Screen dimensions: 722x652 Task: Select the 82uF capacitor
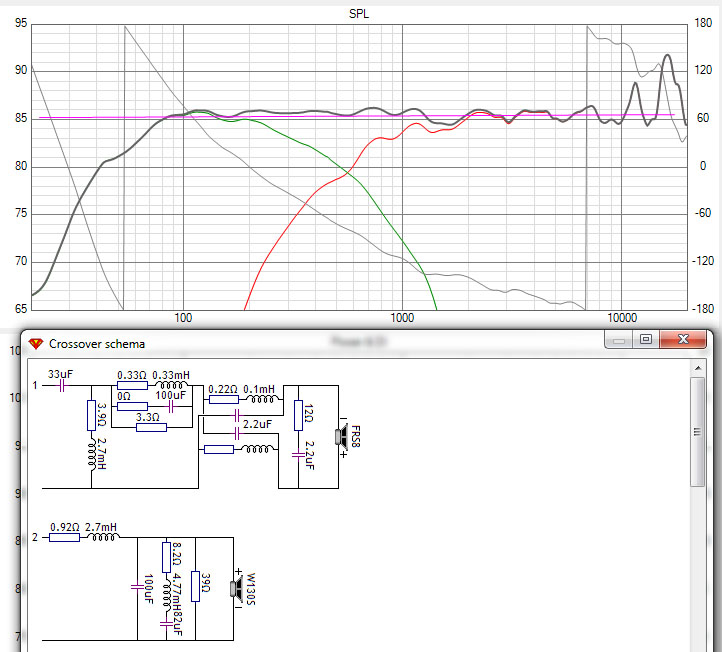tap(166, 624)
